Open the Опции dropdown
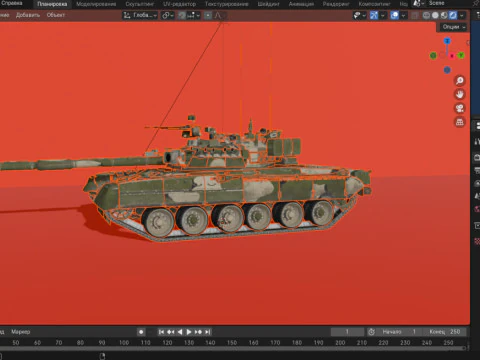This screenshot has height=360, width=480. [x=454, y=27]
